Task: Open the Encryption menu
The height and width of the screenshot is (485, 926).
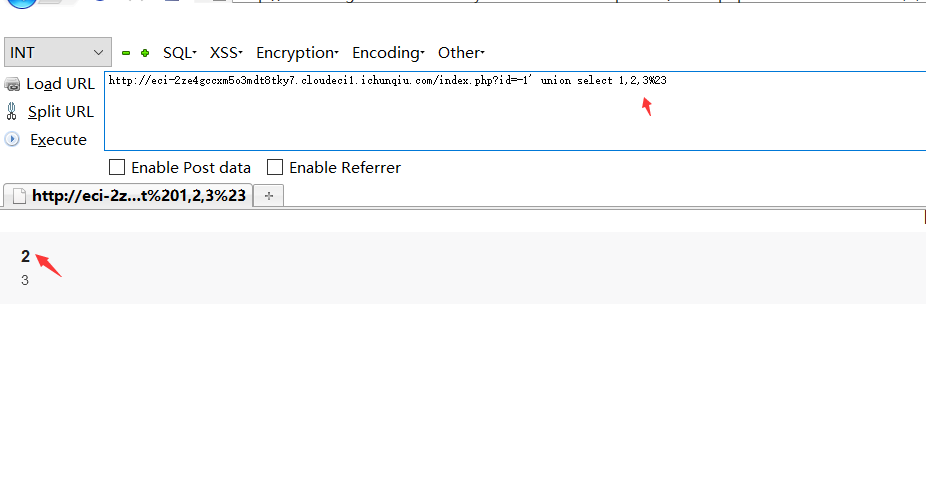Action: click(297, 53)
